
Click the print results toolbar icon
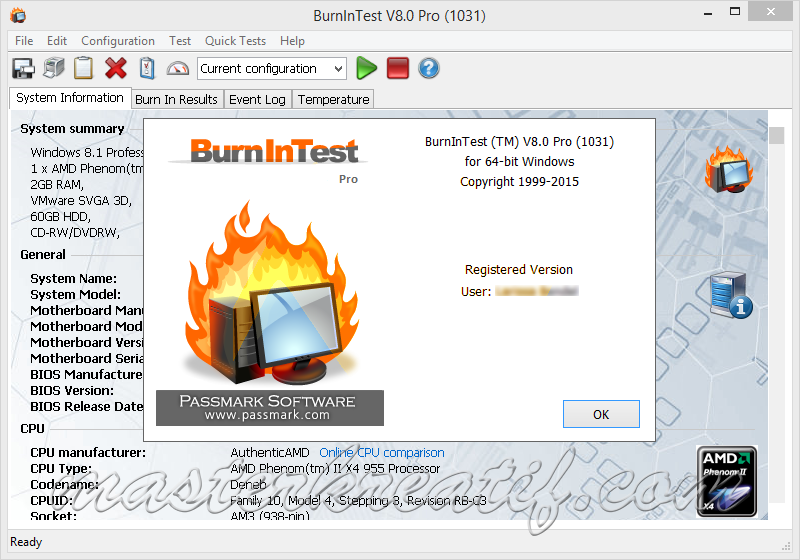54,68
